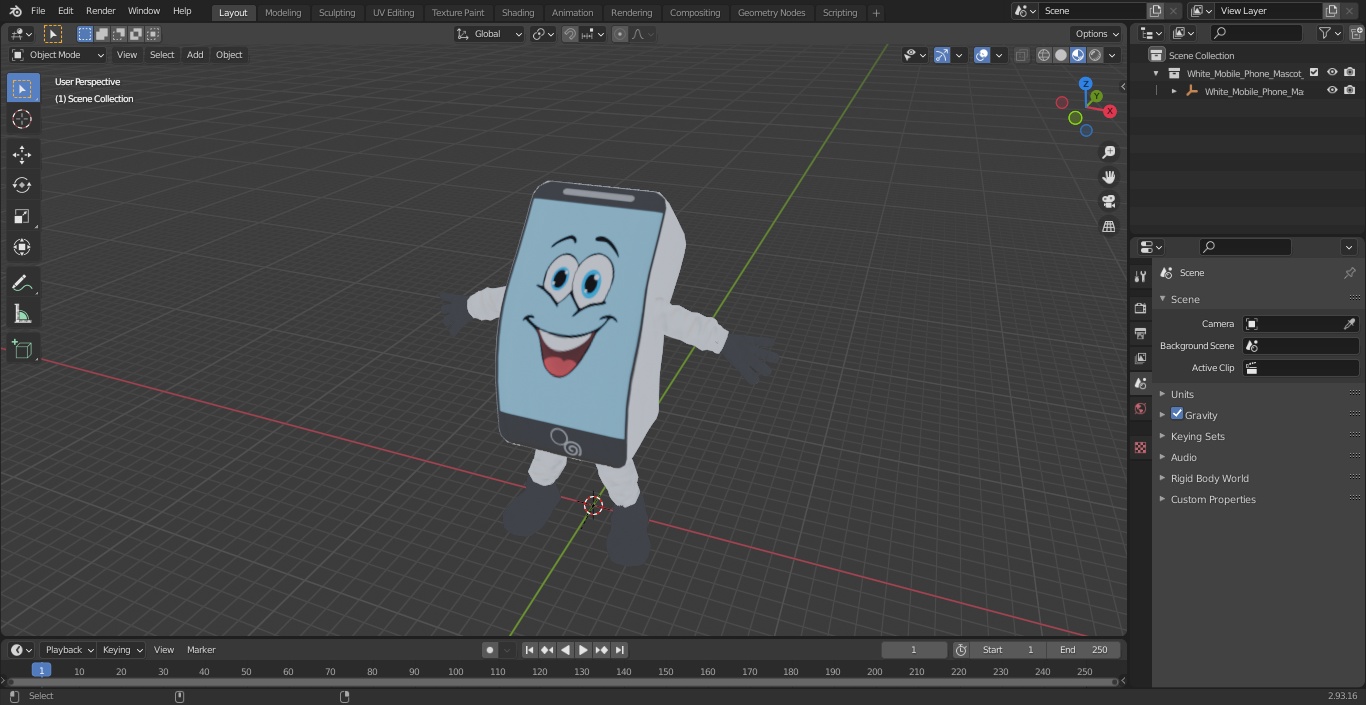Toggle the camera view icon

pyautogui.click(x=1108, y=202)
